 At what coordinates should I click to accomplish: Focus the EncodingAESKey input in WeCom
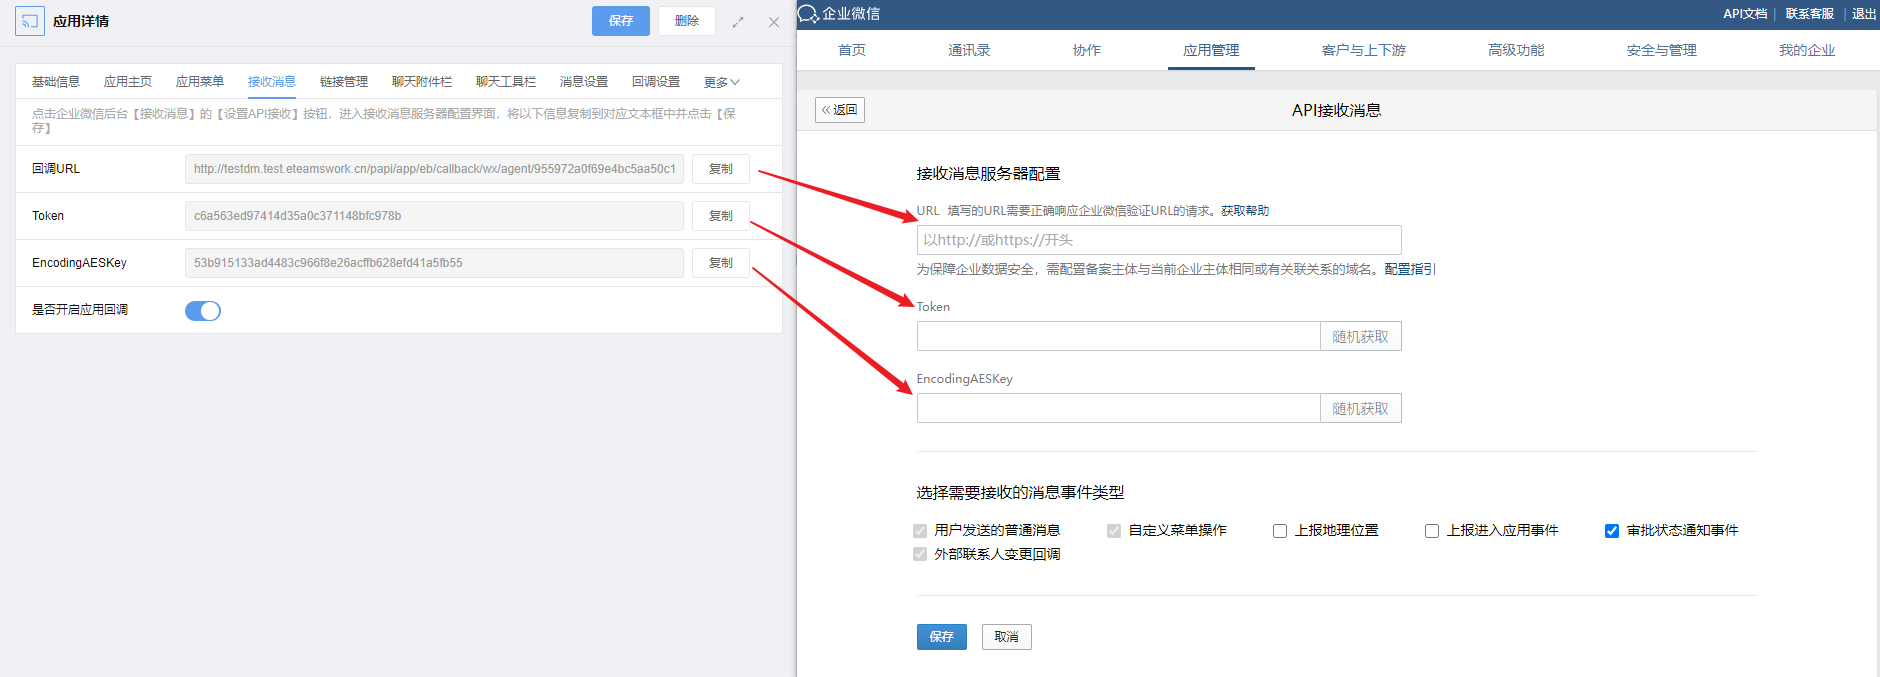point(1118,408)
